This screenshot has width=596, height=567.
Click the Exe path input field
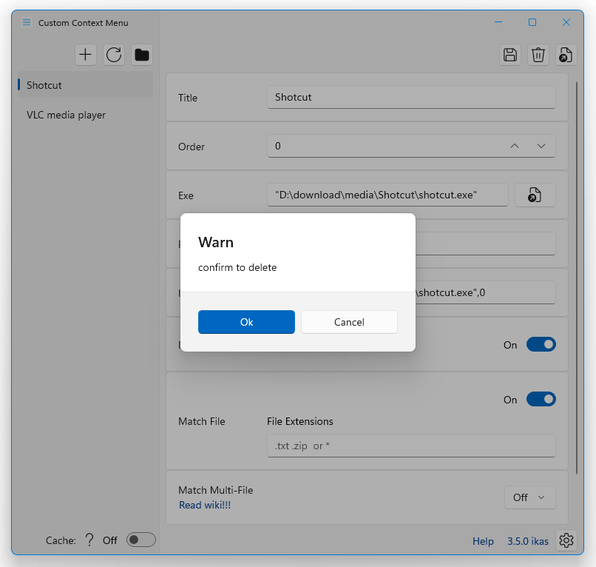click(388, 195)
